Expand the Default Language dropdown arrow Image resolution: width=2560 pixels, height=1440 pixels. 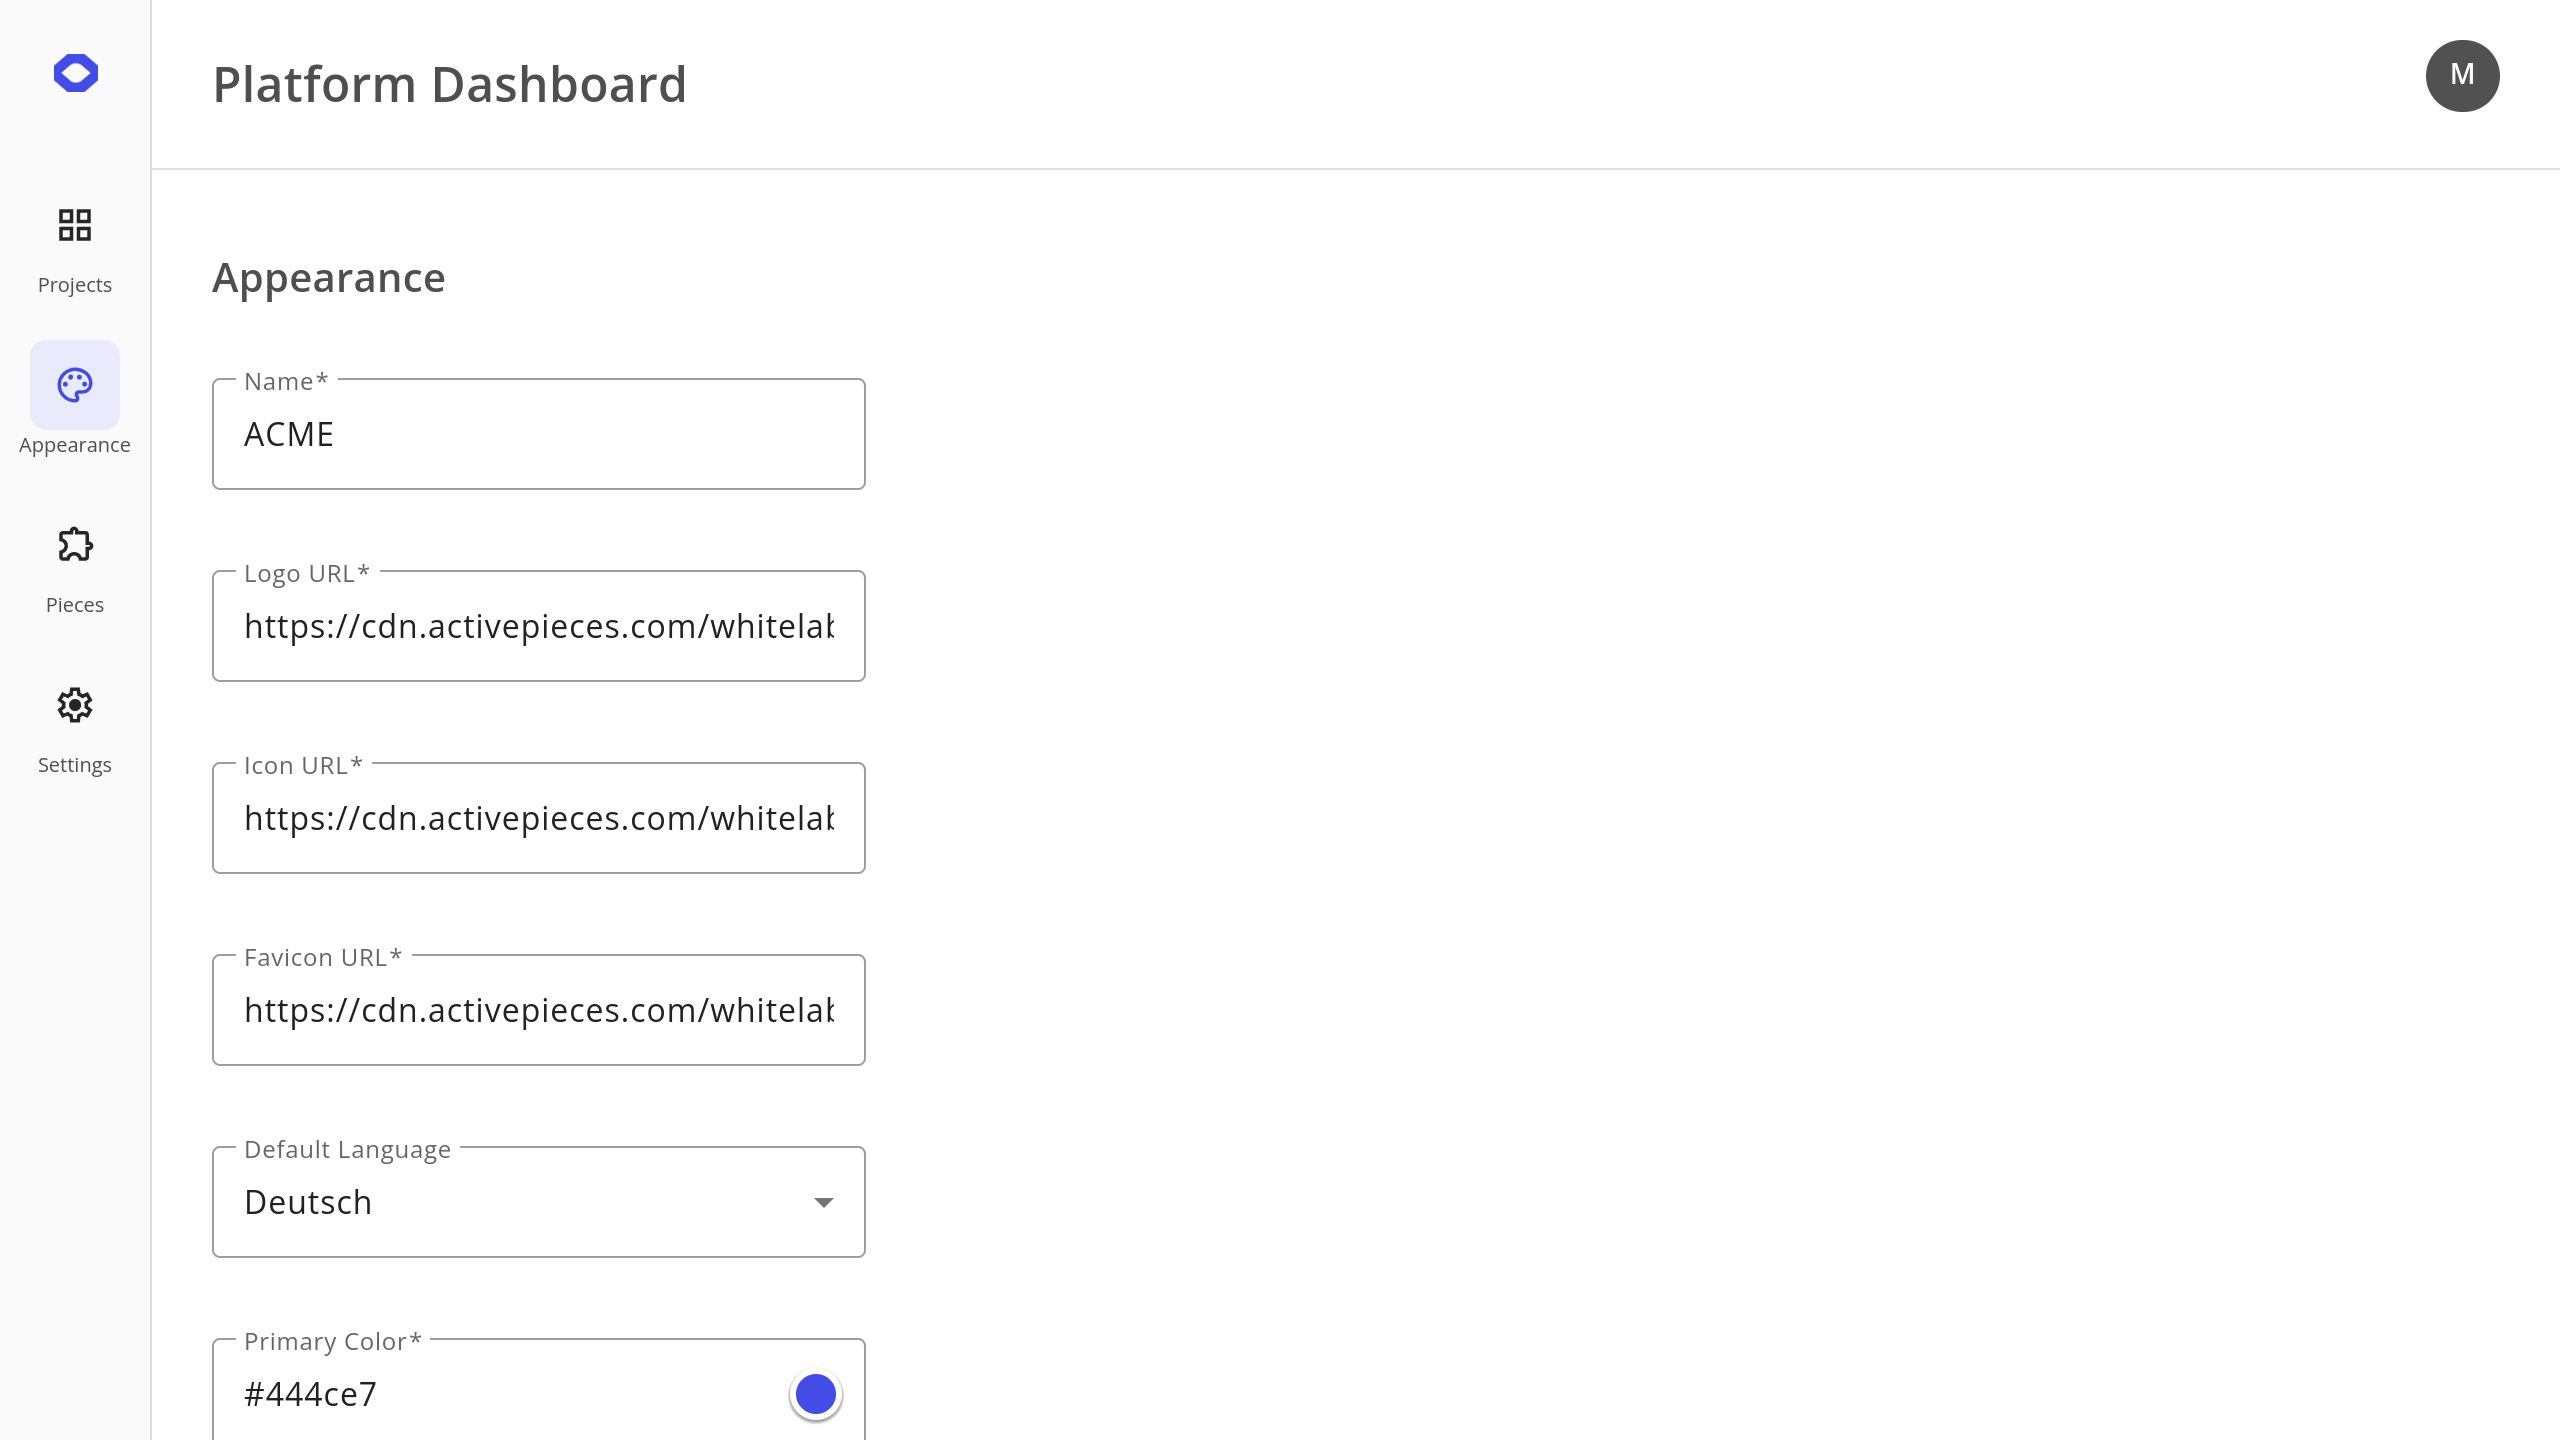(823, 1202)
